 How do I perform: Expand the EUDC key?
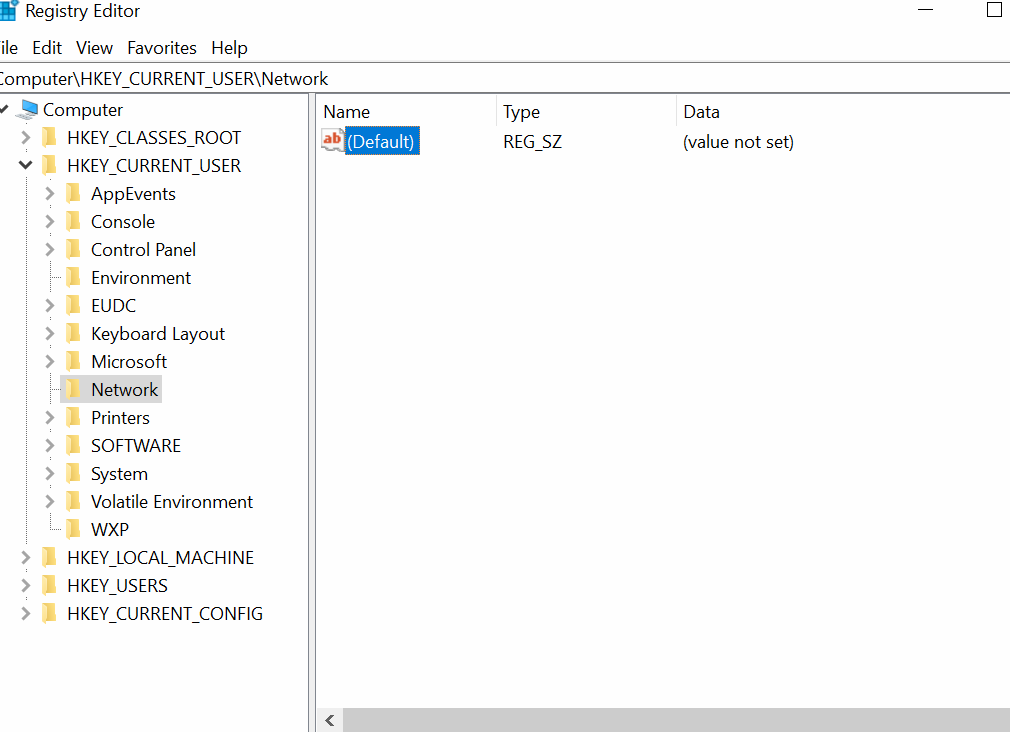pyautogui.click(x=50, y=305)
